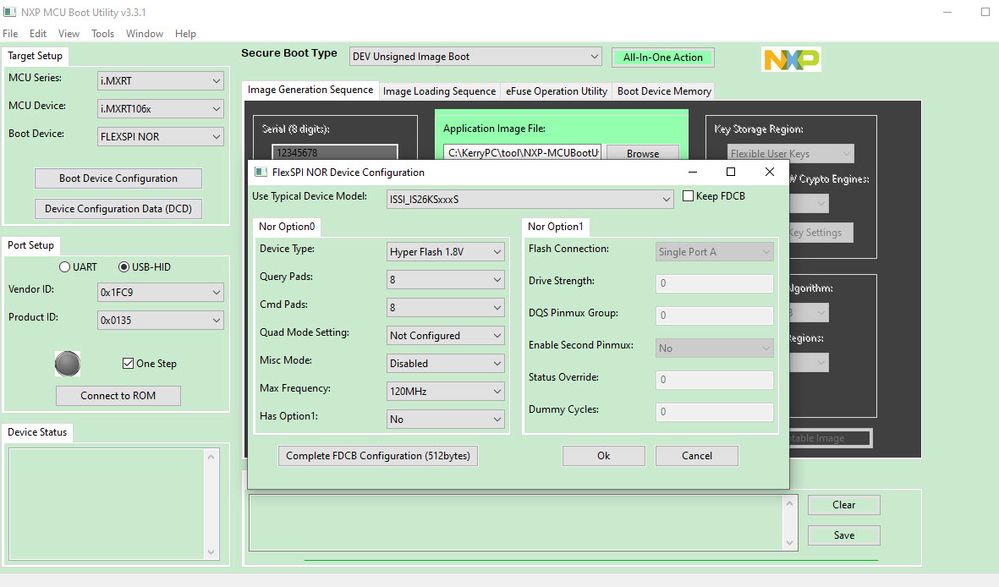This screenshot has width=999, height=587.
Task: Expand the MCU Series dropdown
Action: [160, 81]
